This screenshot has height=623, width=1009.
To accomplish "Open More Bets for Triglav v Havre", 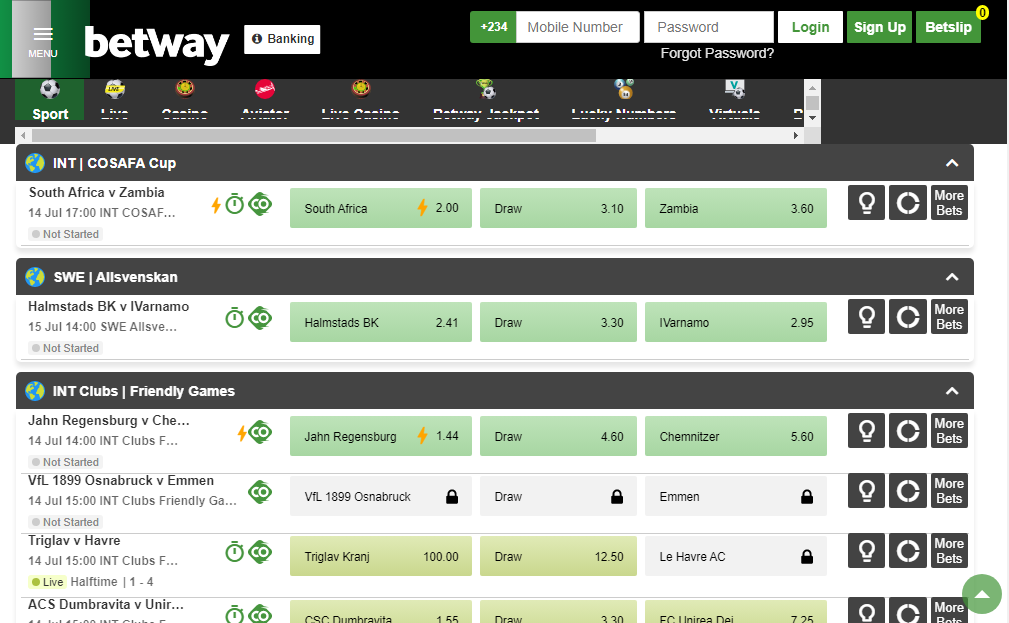I will point(949,550).
